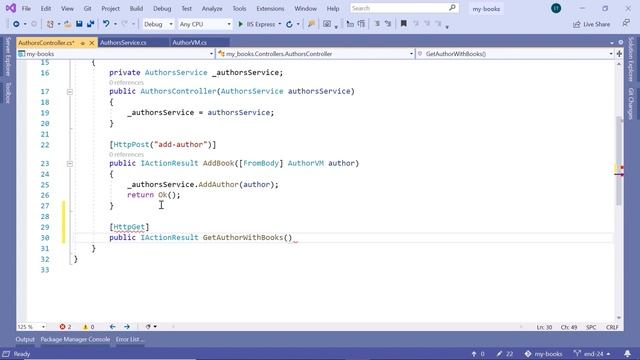Screen dimensions: 640x360
Task: Go to next issue with right arrow
Action: (127, 327)
